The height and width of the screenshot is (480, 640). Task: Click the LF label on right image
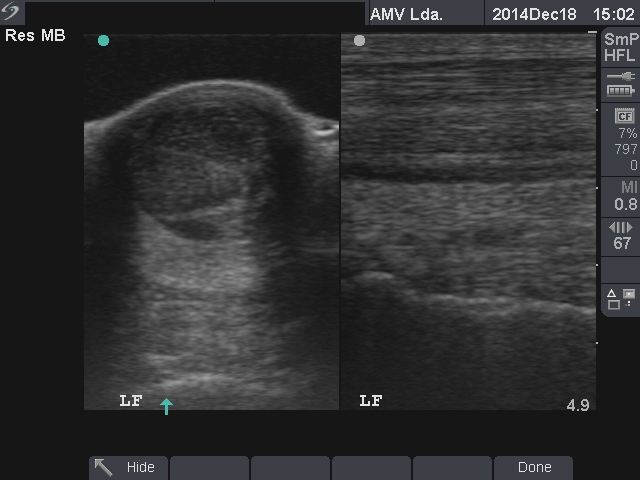371,401
